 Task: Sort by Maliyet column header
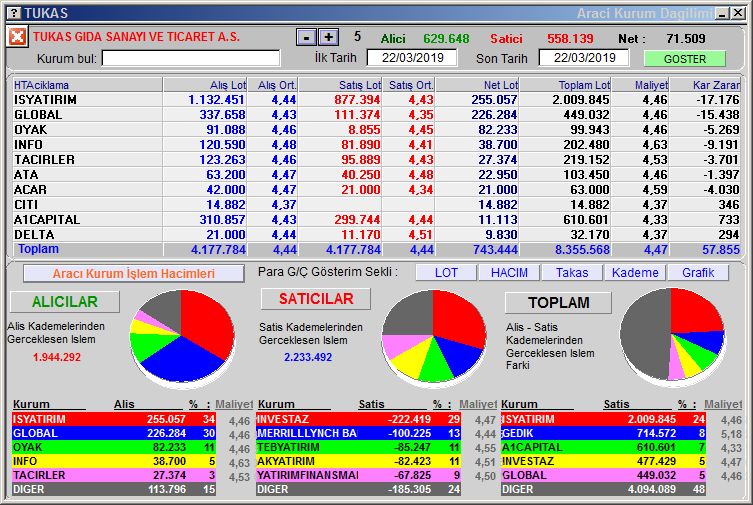[640, 85]
